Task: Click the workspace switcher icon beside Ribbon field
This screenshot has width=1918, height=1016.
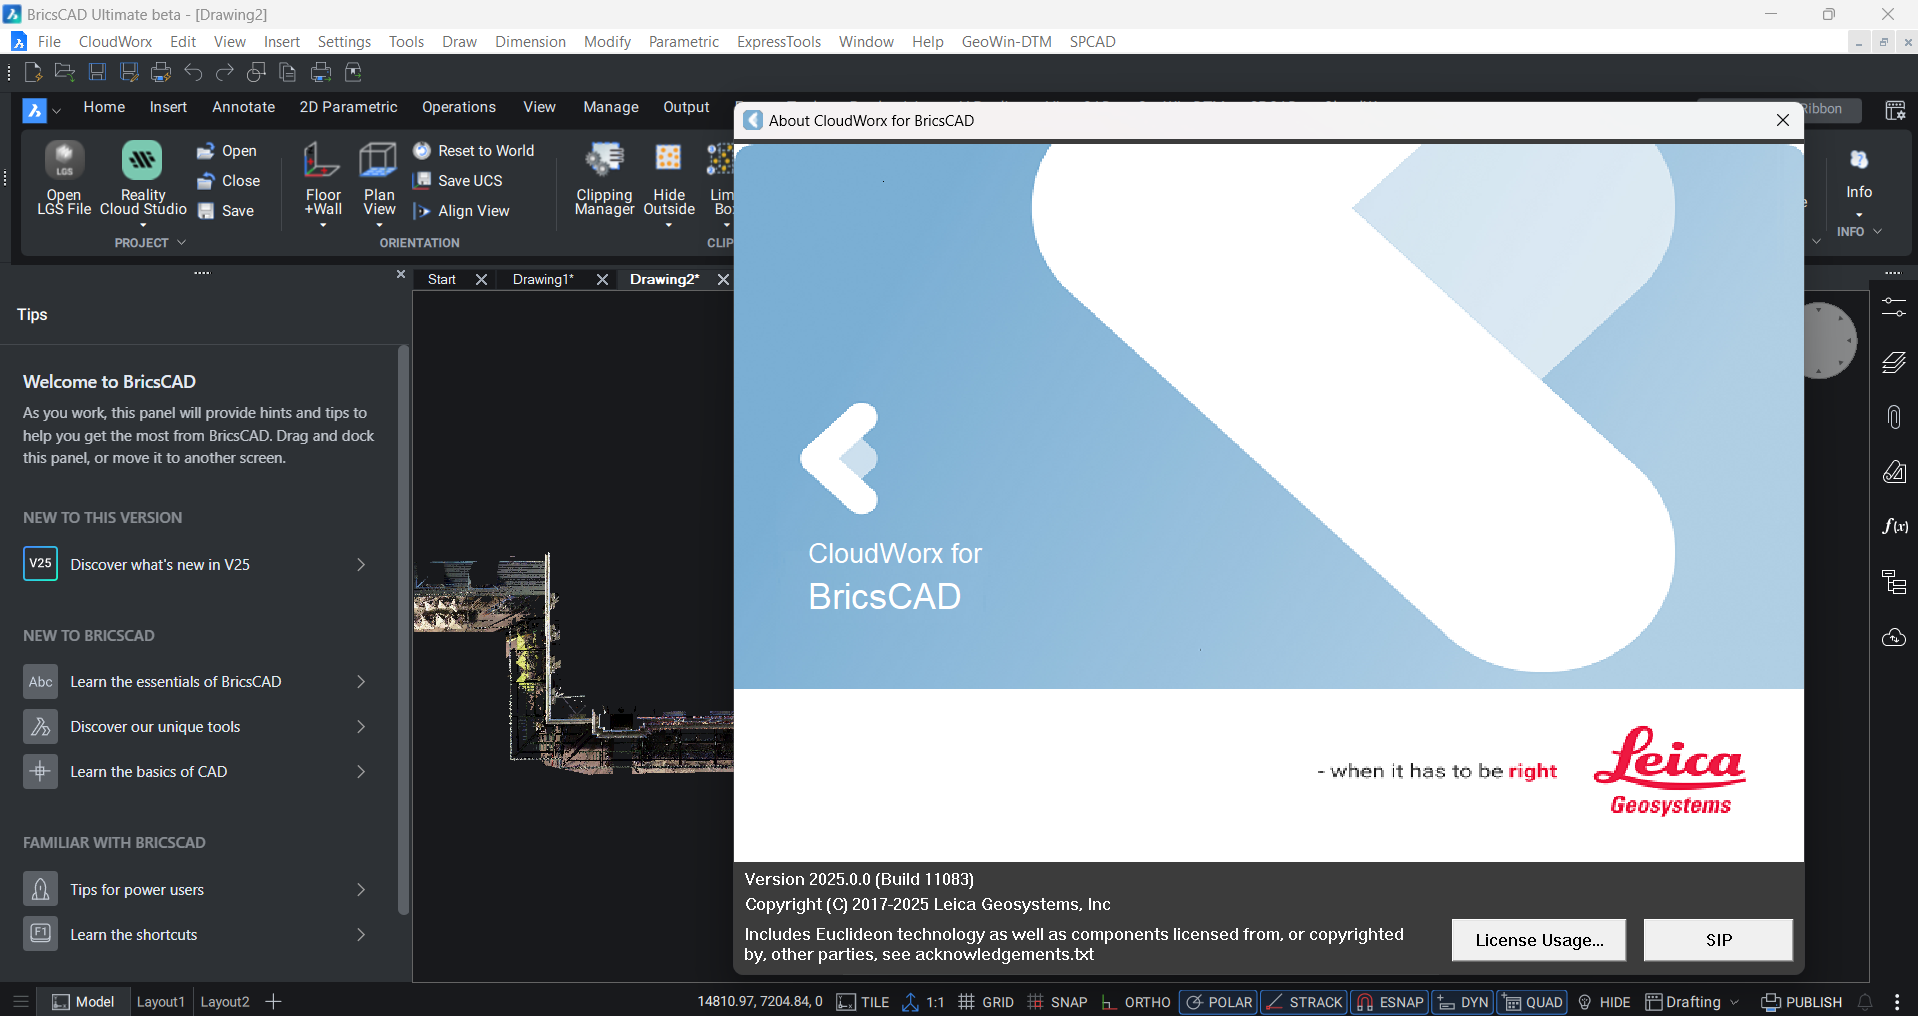Action: click(1895, 110)
